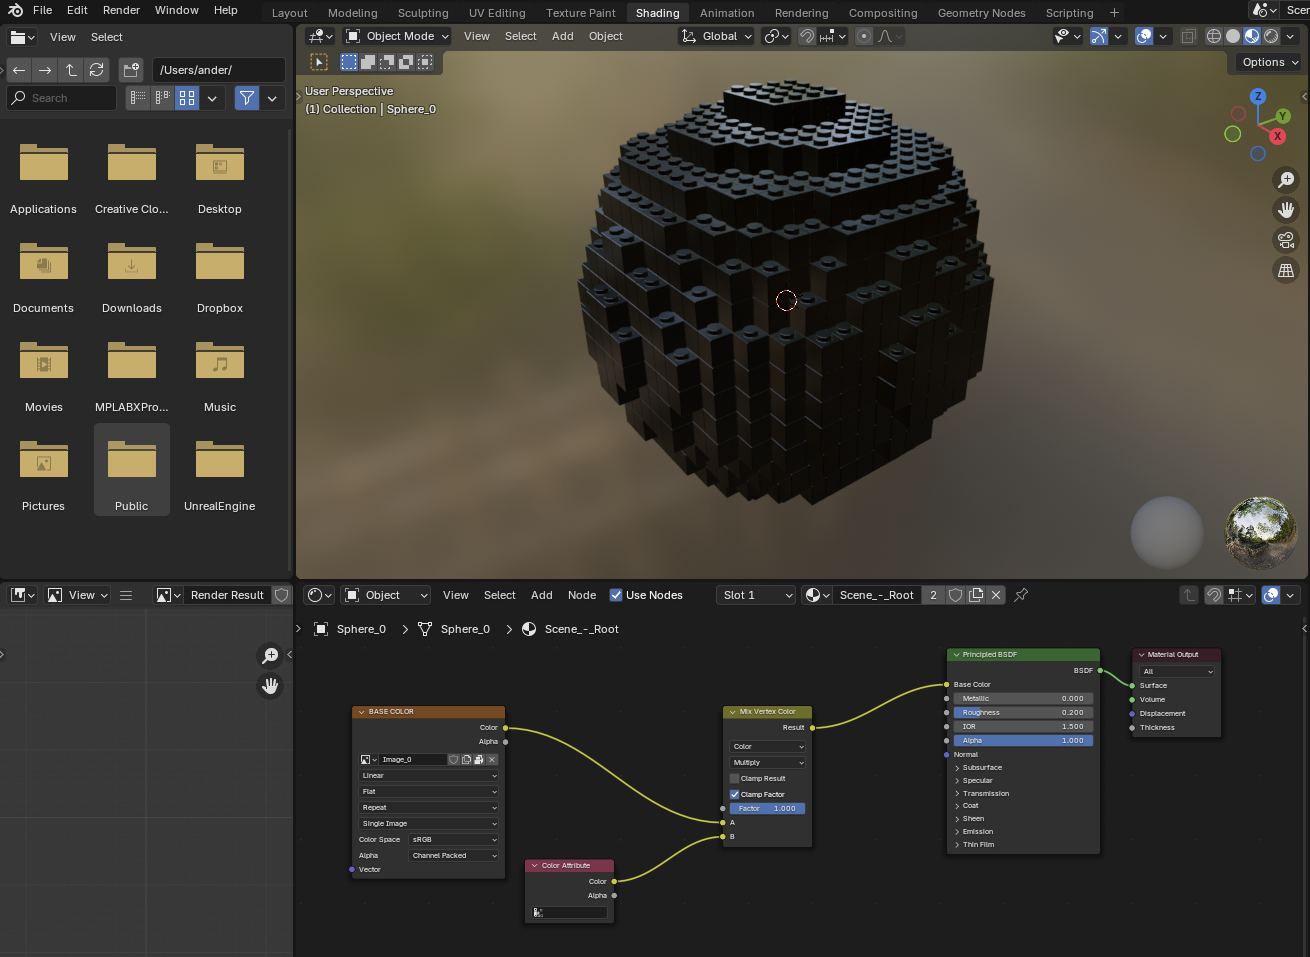Open the Object Mode dropdown
The image size is (1310, 957).
397,36
